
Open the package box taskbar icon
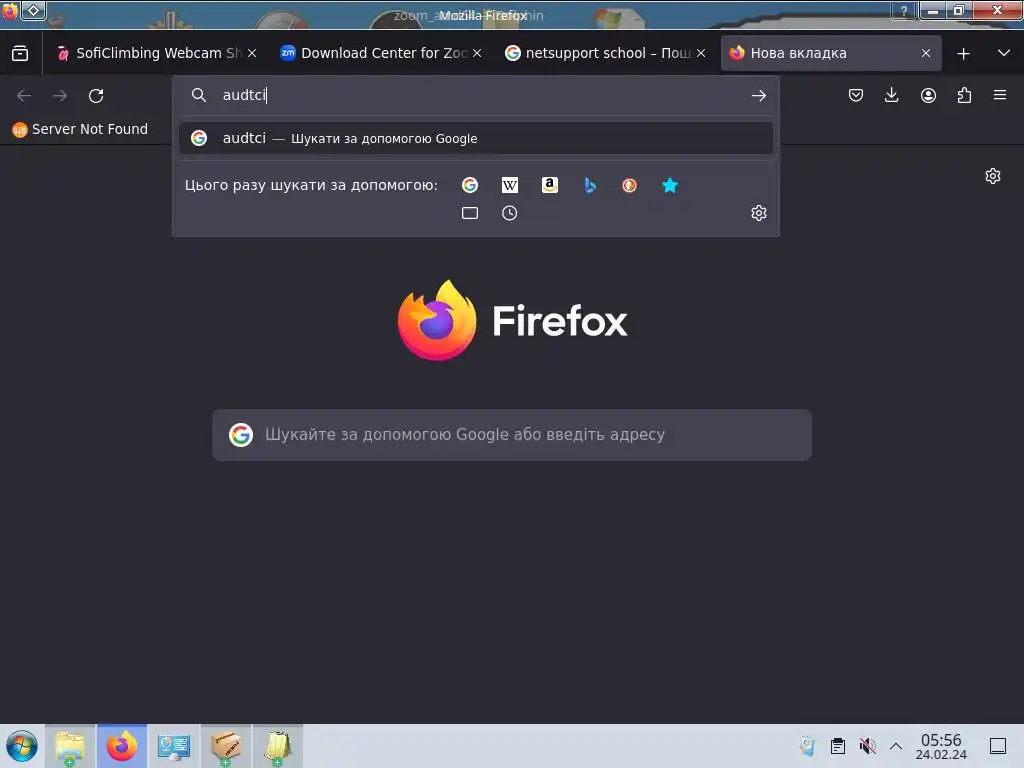coord(226,746)
